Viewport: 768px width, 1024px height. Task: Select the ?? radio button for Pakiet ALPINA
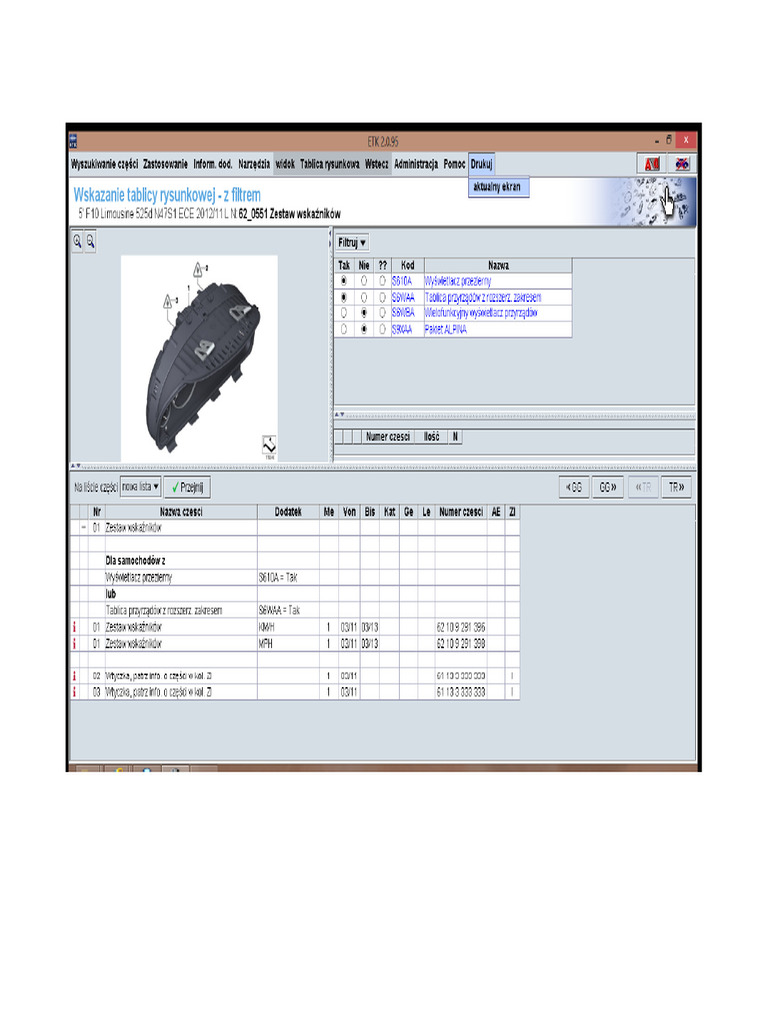click(382, 328)
